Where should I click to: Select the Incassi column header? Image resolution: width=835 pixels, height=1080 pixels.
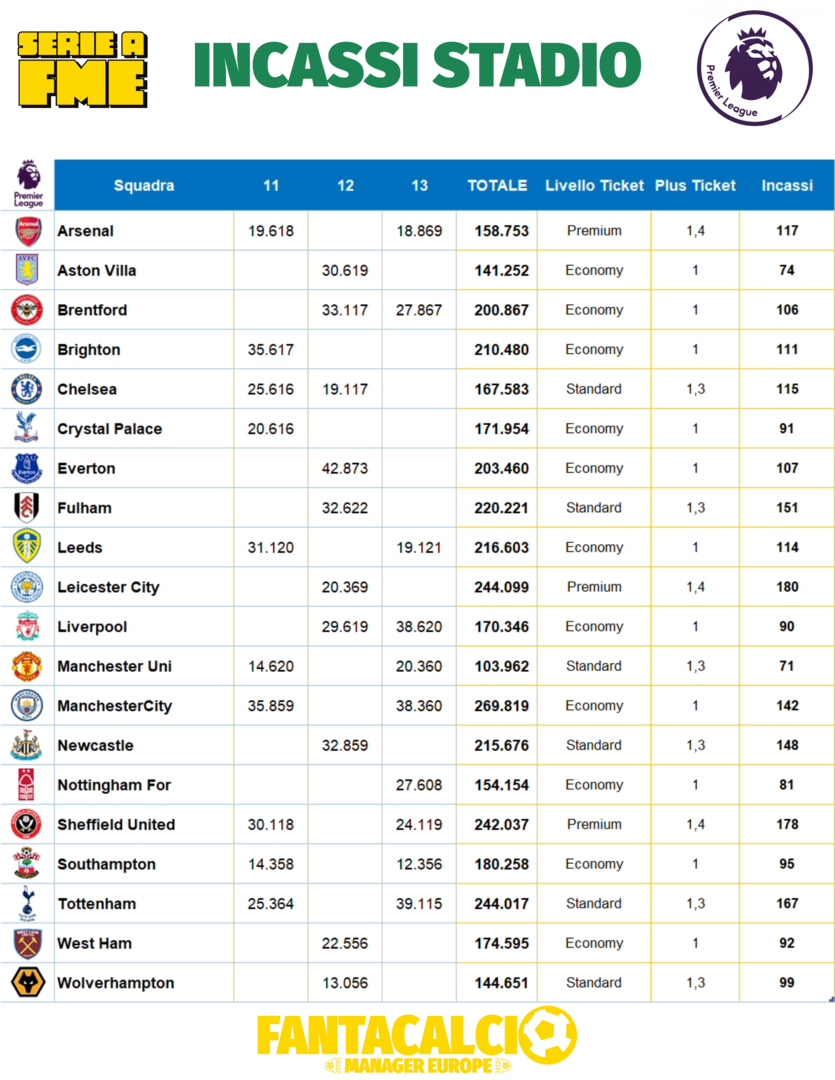click(787, 185)
